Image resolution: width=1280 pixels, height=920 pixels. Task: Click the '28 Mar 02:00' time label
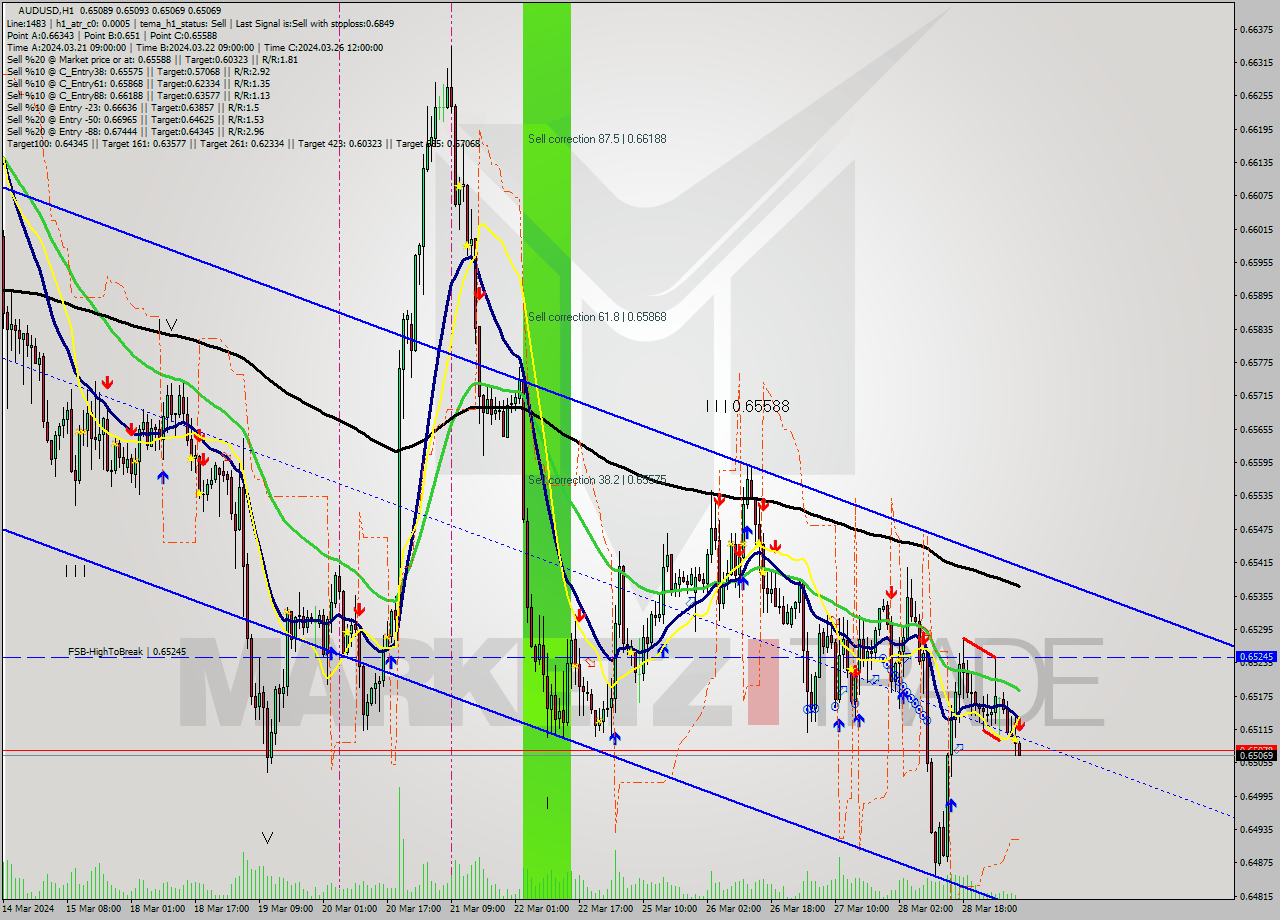[925, 909]
